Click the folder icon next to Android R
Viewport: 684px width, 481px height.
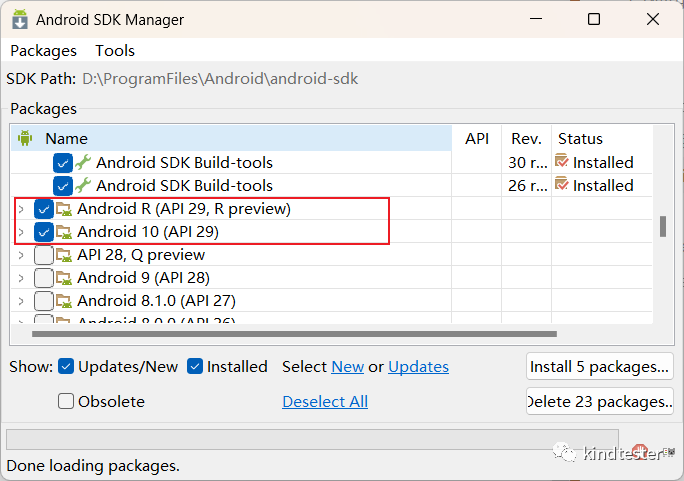[x=64, y=209]
